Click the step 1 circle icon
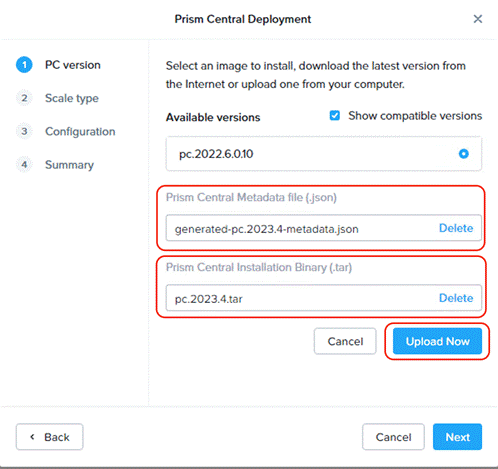Image resolution: width=498 pixels, height=469 pixels. pyautogui.click(x=24, y=65)
